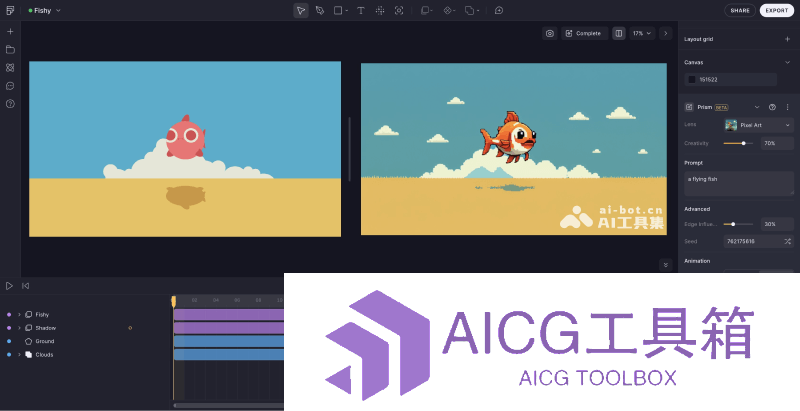The width and height of the screenshot is (800, 411).
Task: Select the Text tool
Action: (361, 10)
